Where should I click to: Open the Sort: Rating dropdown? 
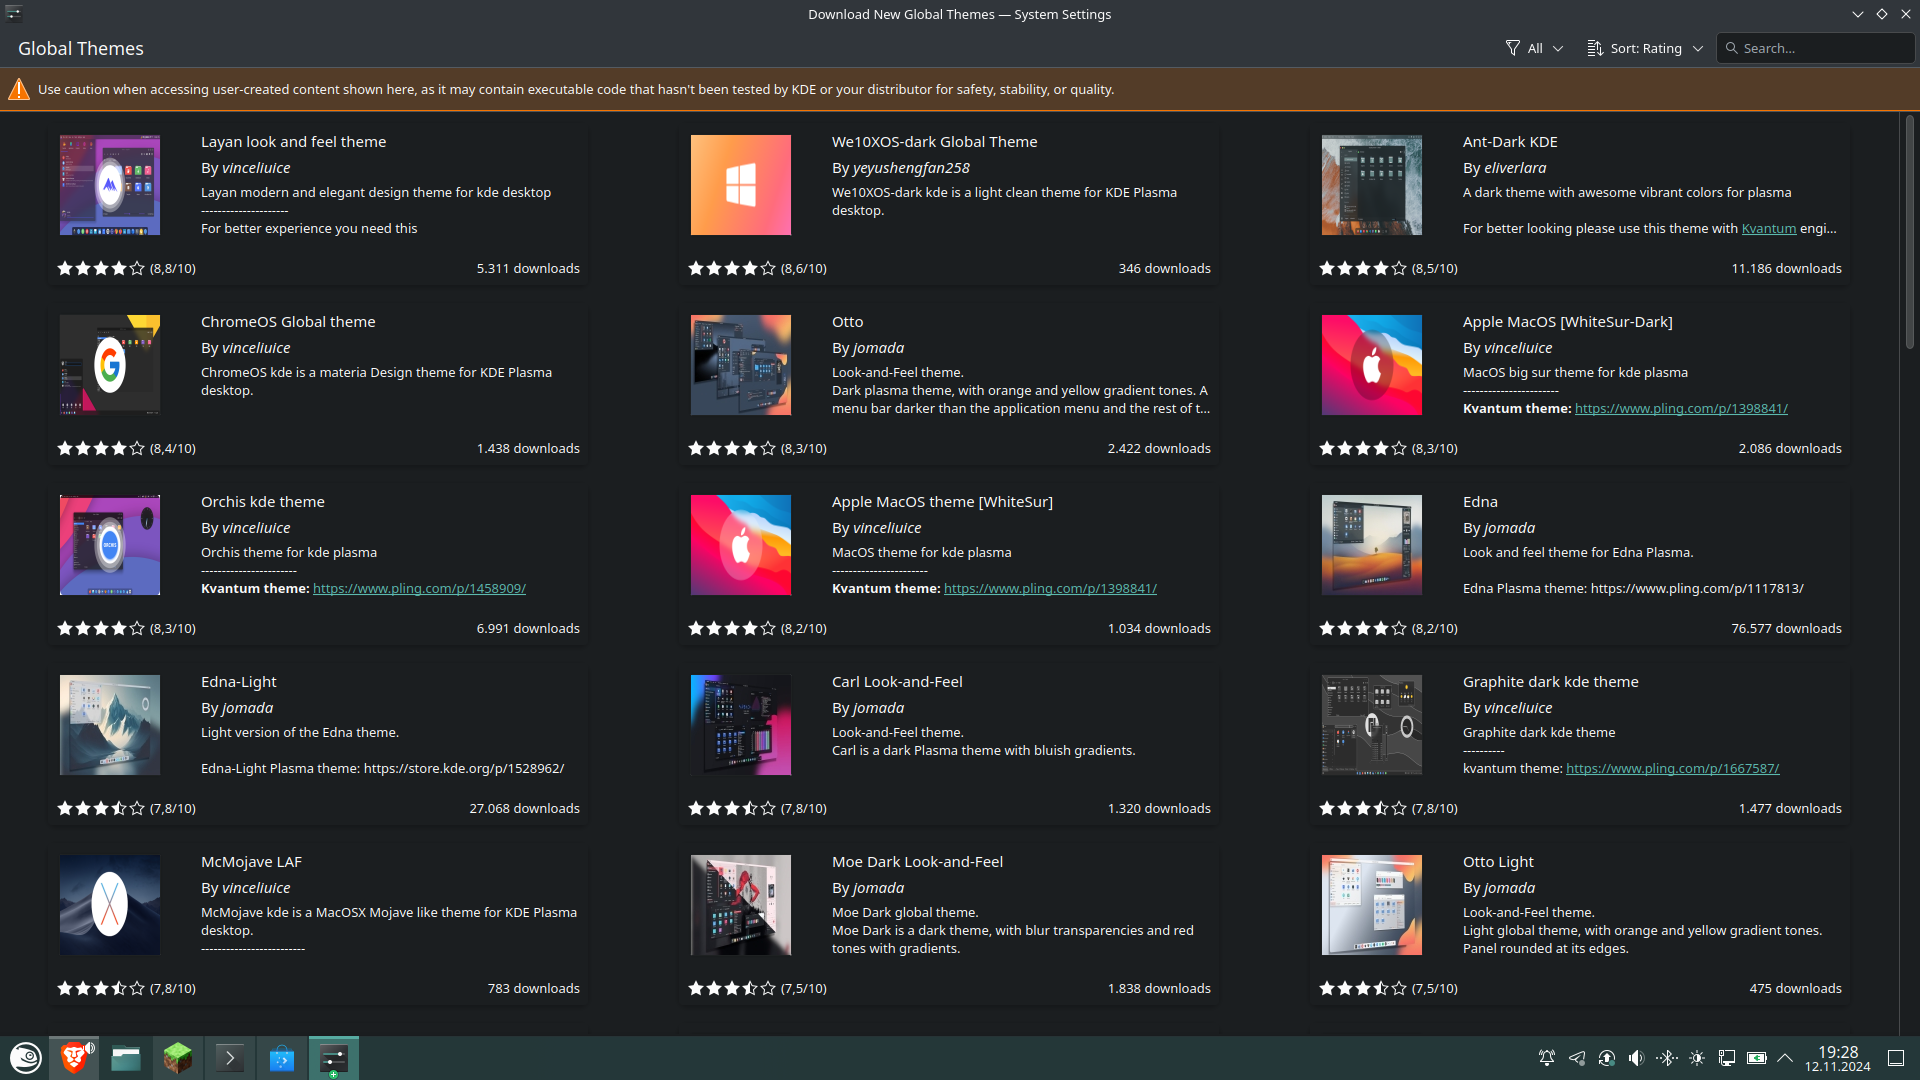coord(1645,48)
